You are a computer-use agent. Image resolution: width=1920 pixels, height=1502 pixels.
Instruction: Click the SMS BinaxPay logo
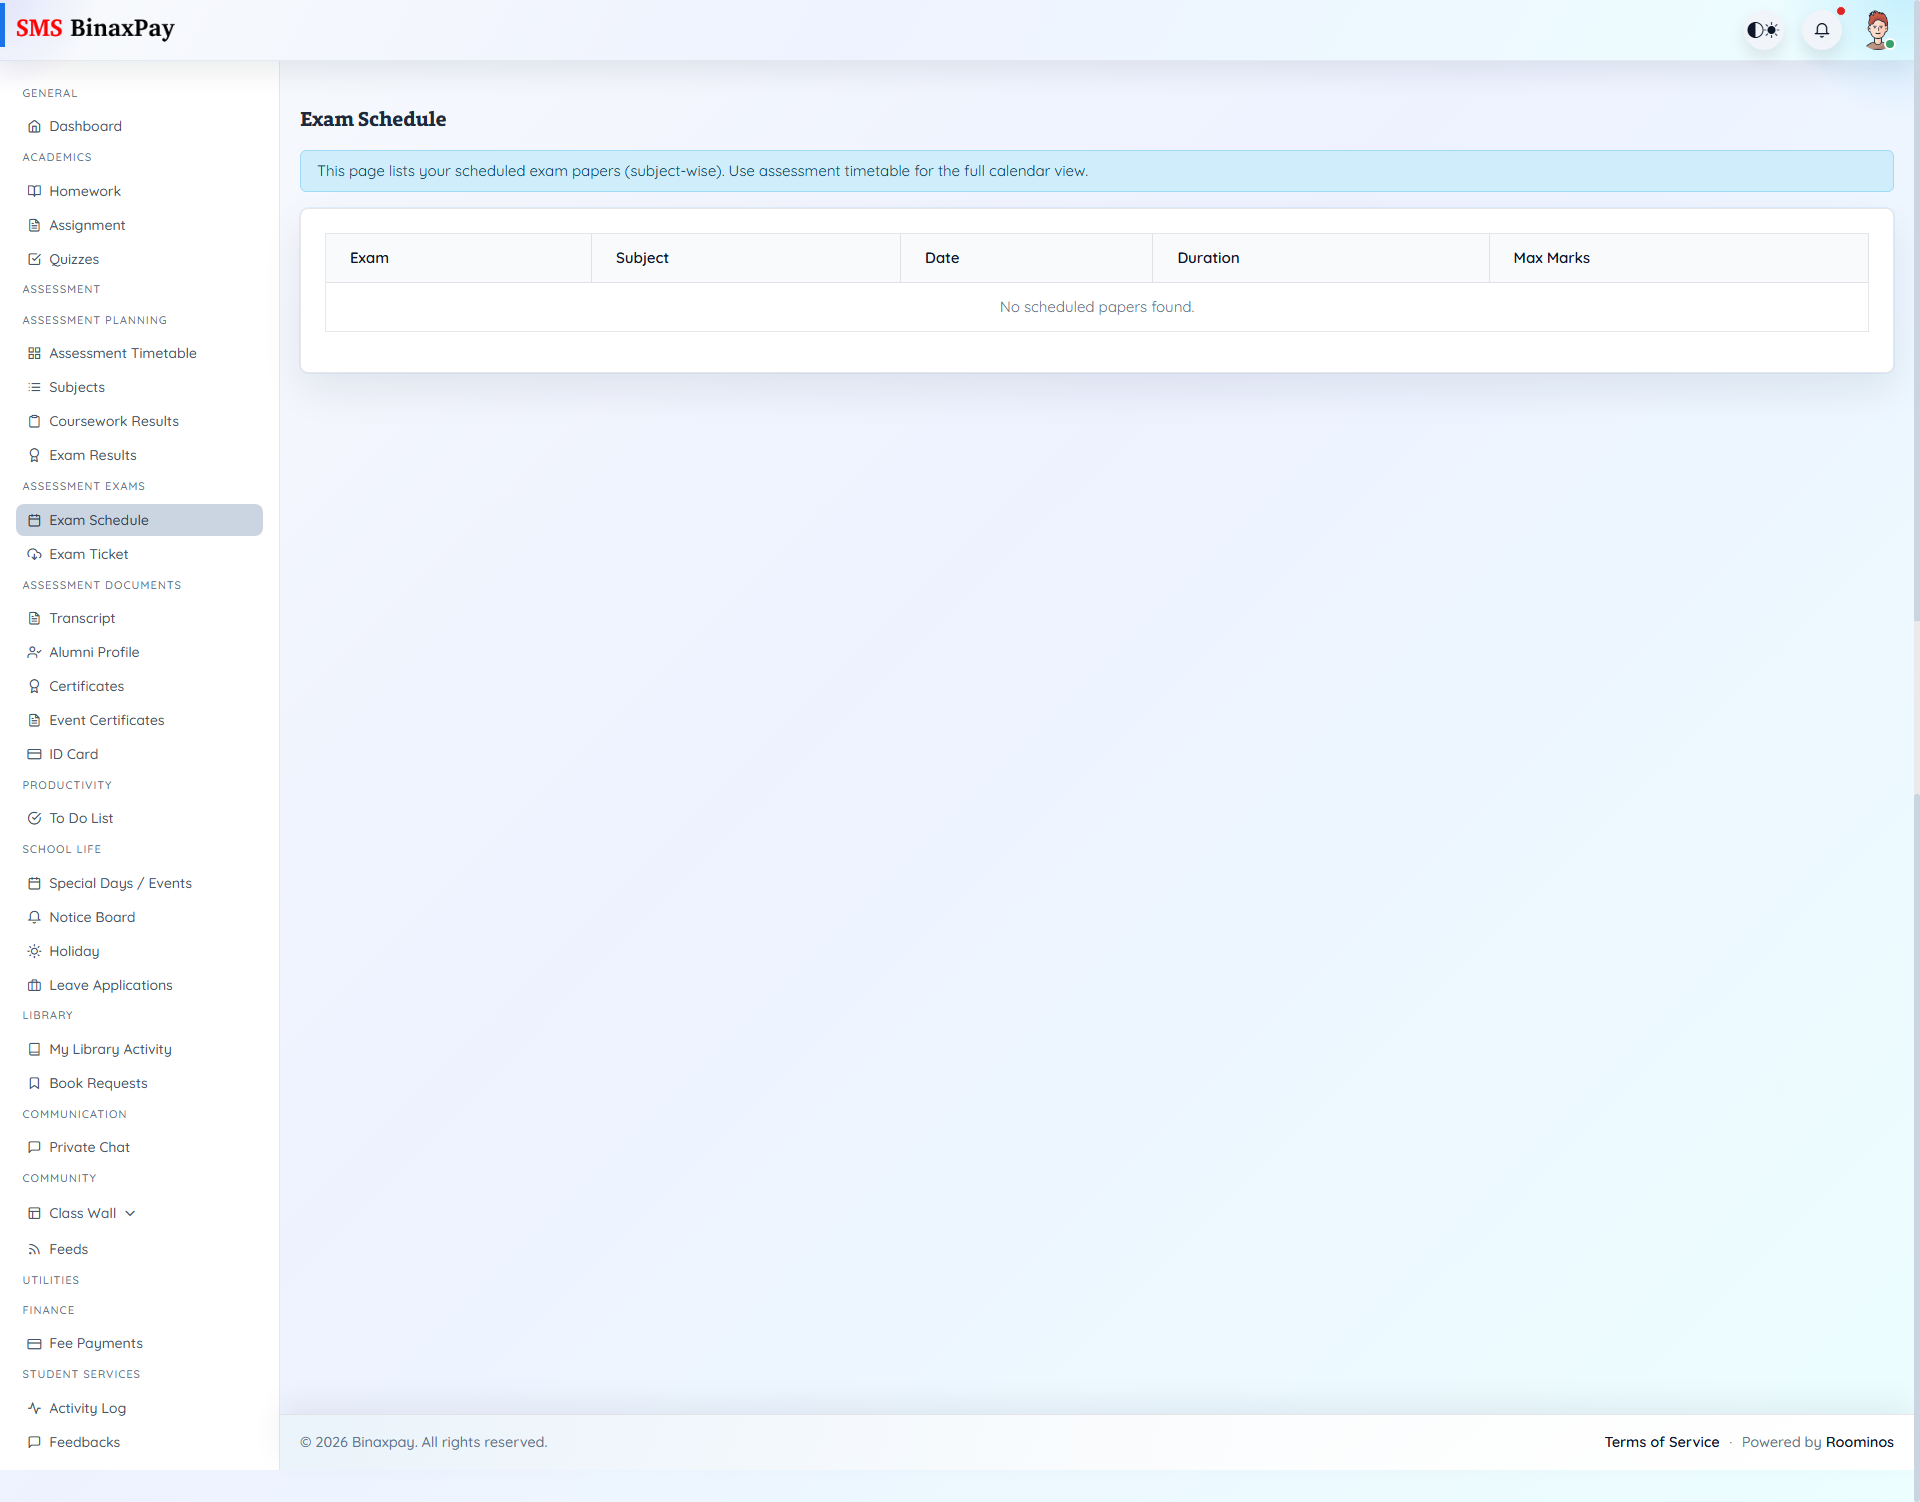tap(96, 28)
